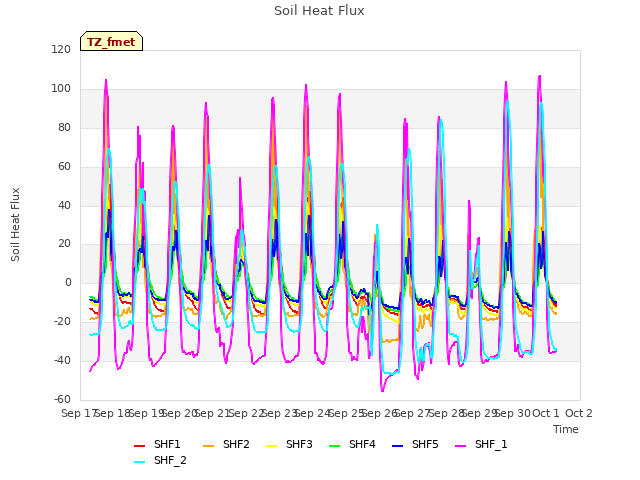
Task: Click the 120 y-axis tick label
Action: (61, 50)
